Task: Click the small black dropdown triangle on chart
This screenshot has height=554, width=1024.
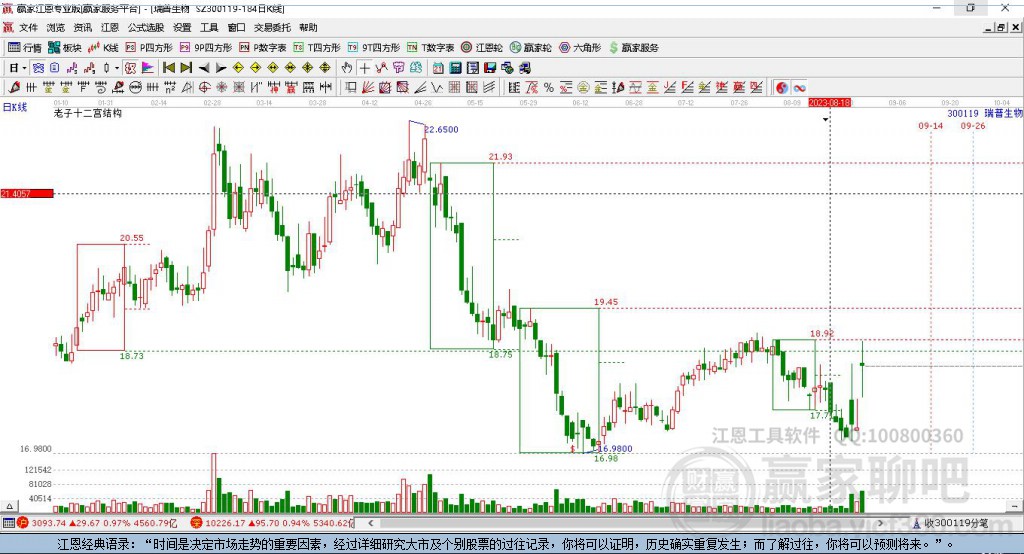Action: pos(825,120)
